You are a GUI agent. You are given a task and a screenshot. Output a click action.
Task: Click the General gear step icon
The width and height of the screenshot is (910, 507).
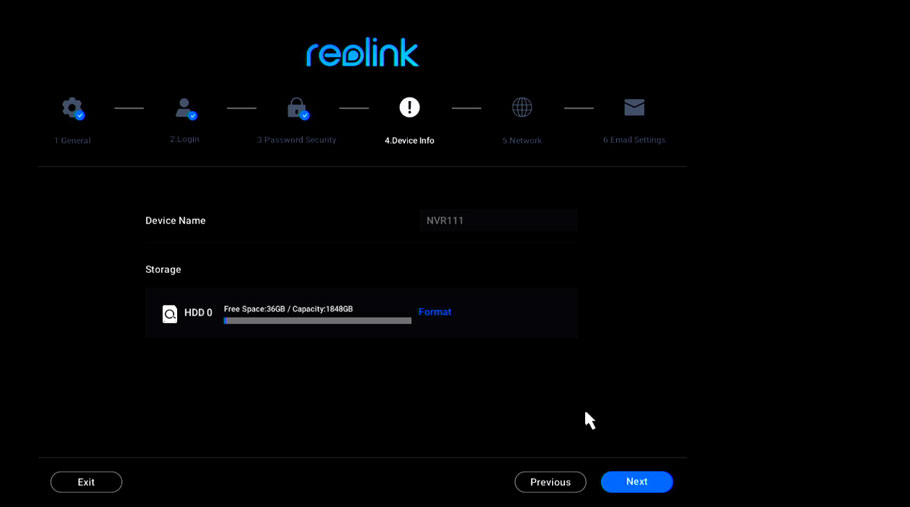pos(72,107)
